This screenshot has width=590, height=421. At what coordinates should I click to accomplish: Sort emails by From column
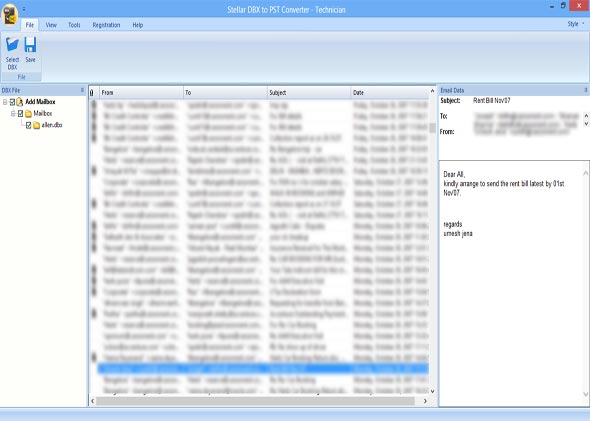coord(140,93)
